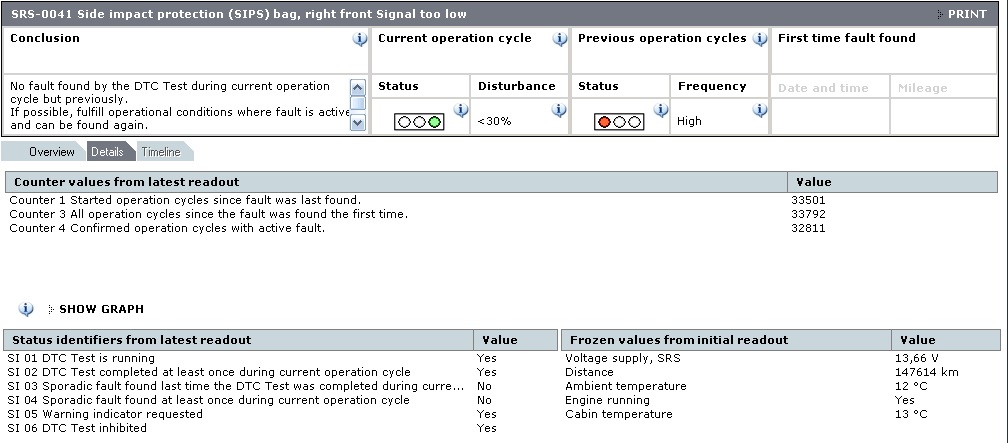
Task: Switch to the Overview tab
Action: pyautogui.click(x=50, y=152)
